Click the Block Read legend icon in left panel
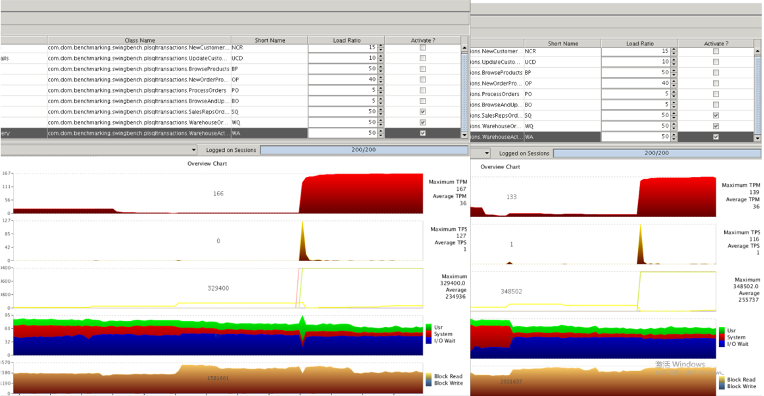The height and width of the screenshot is (396, 764). 428,377
